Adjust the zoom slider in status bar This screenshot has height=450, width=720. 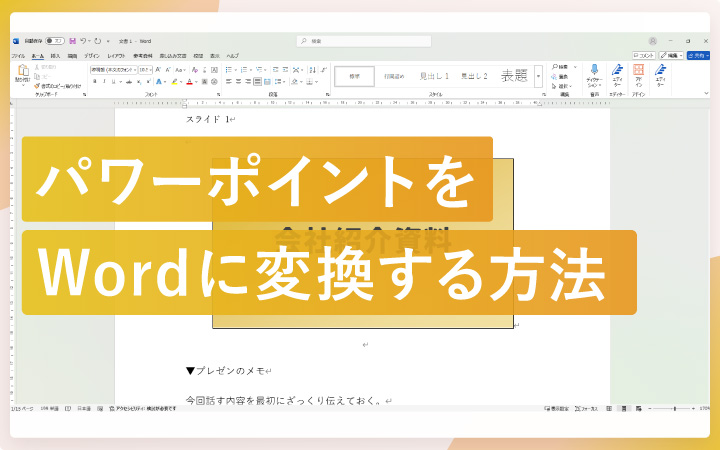[675, 408]
